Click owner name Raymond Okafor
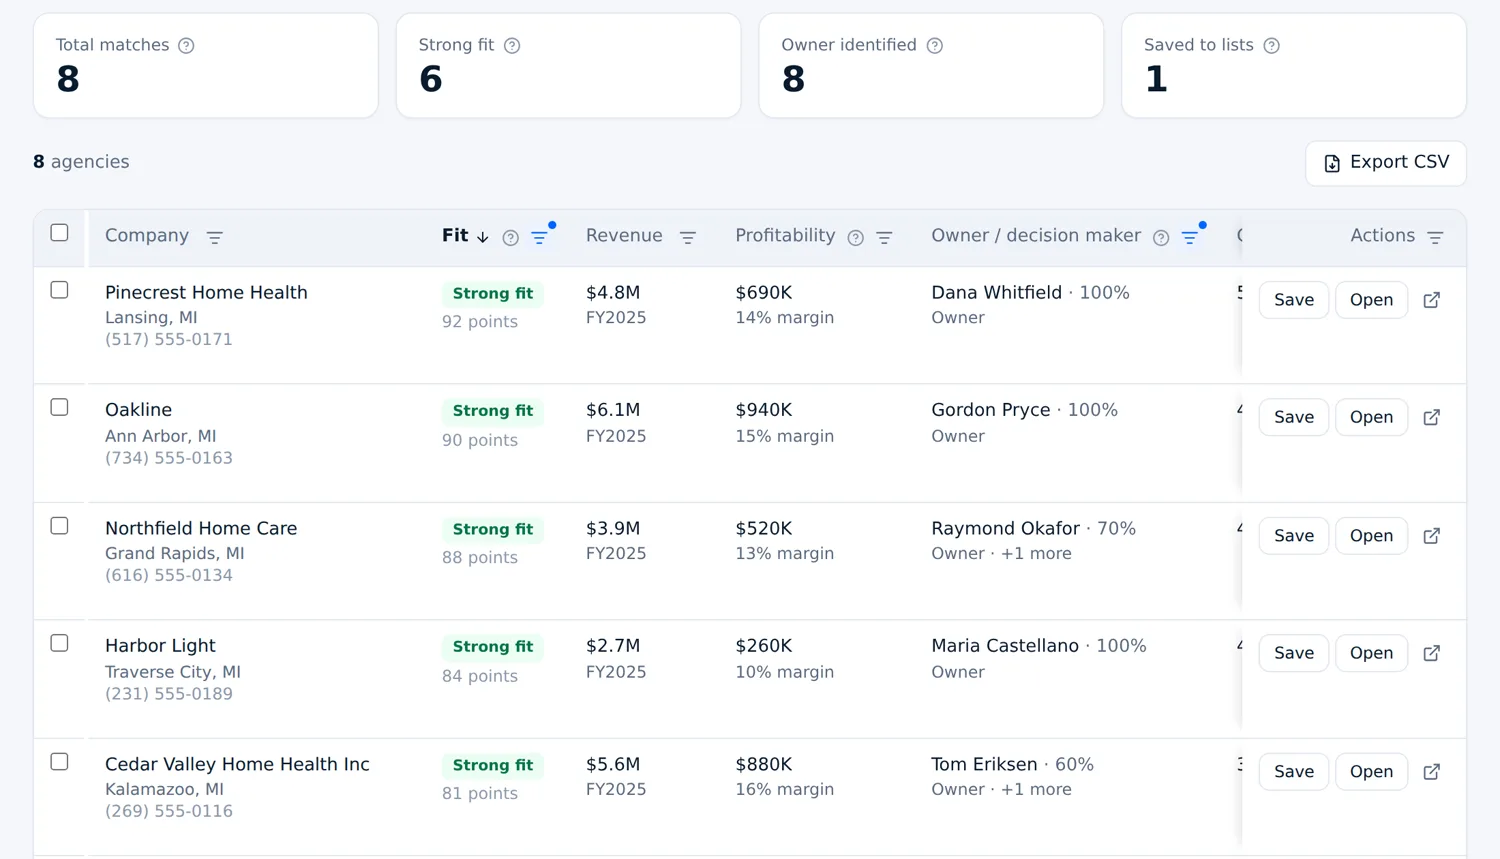The height and width of the screenshot is (859, 1500). [1005, 529]
